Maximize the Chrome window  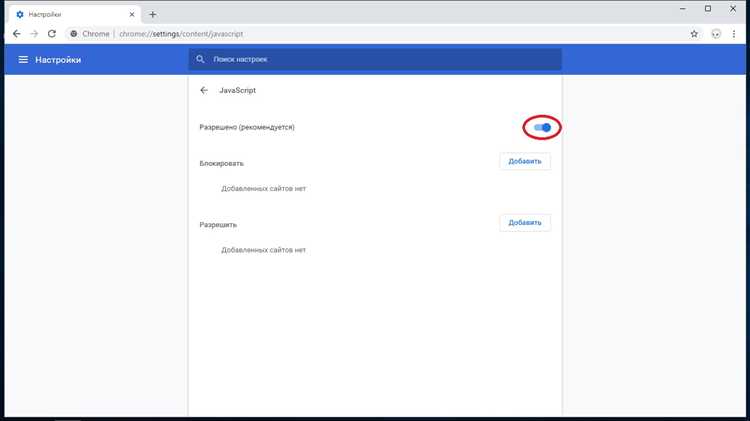pyautogui.click(x=708, y=9)
